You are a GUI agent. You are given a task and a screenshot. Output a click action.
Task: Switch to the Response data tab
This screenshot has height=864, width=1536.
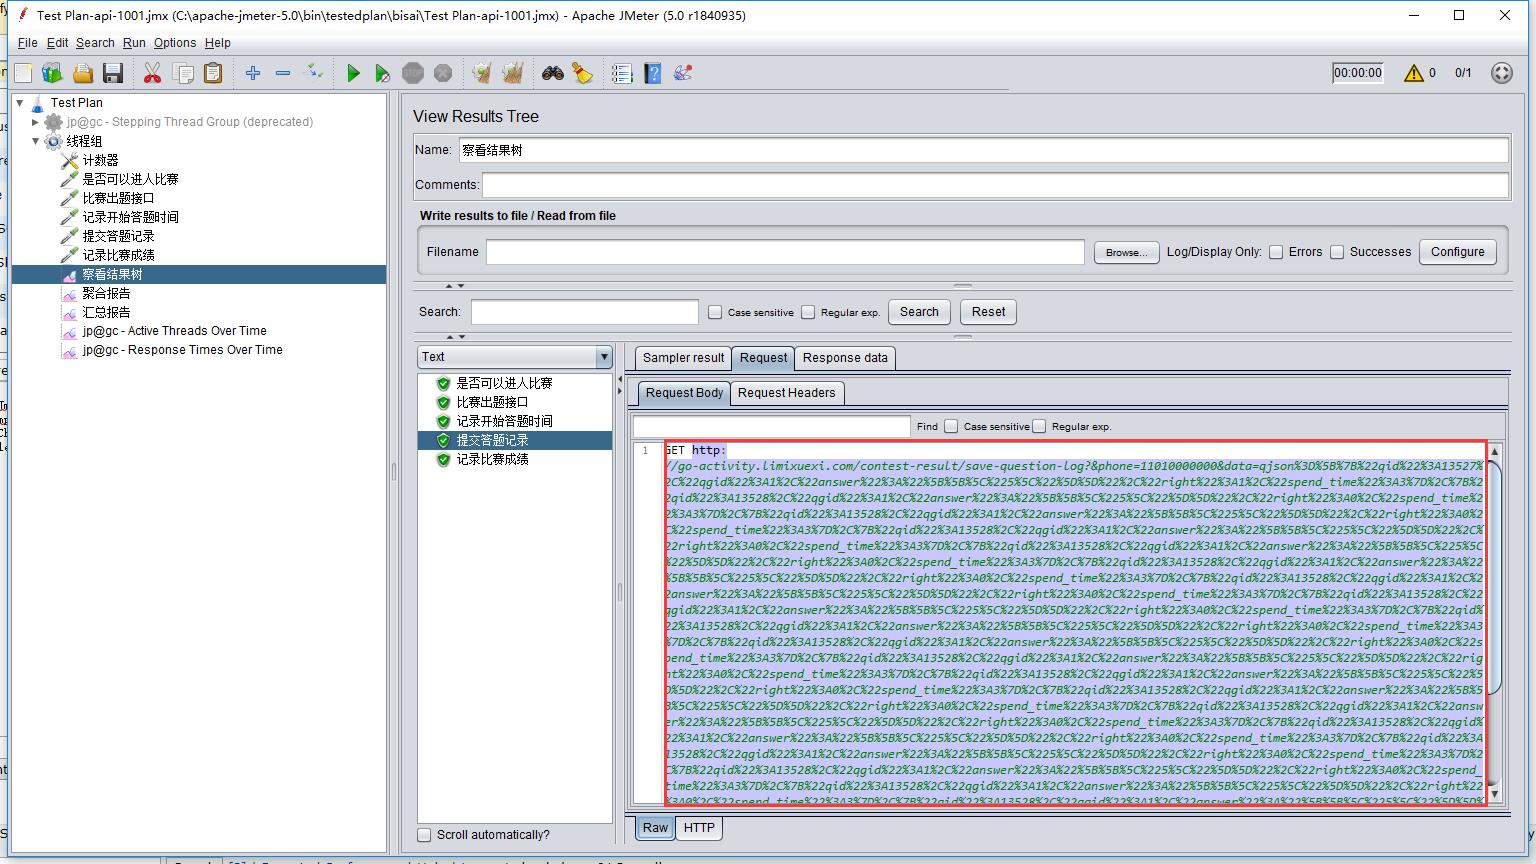tap(845, 358)
